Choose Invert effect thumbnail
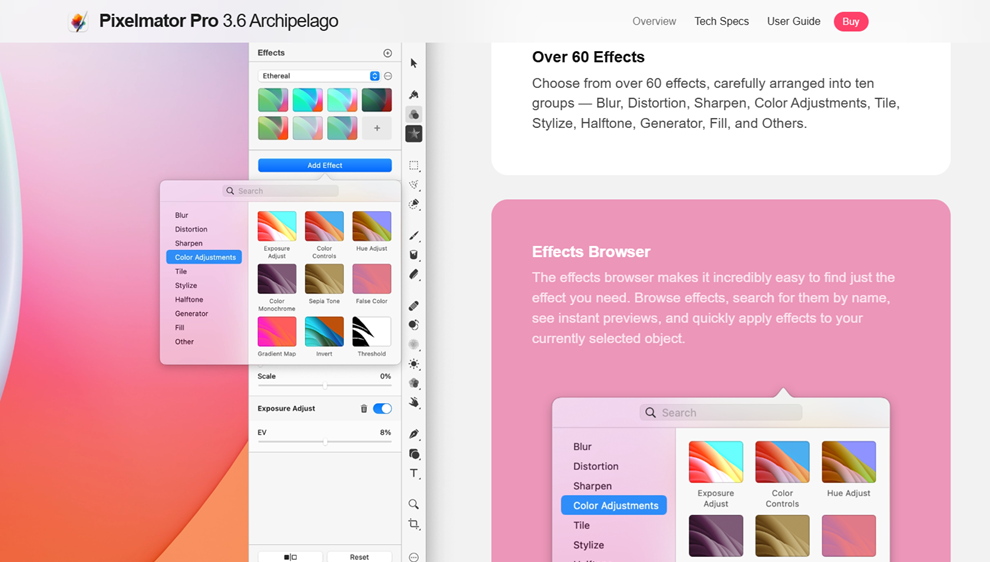 coord(324,332)
